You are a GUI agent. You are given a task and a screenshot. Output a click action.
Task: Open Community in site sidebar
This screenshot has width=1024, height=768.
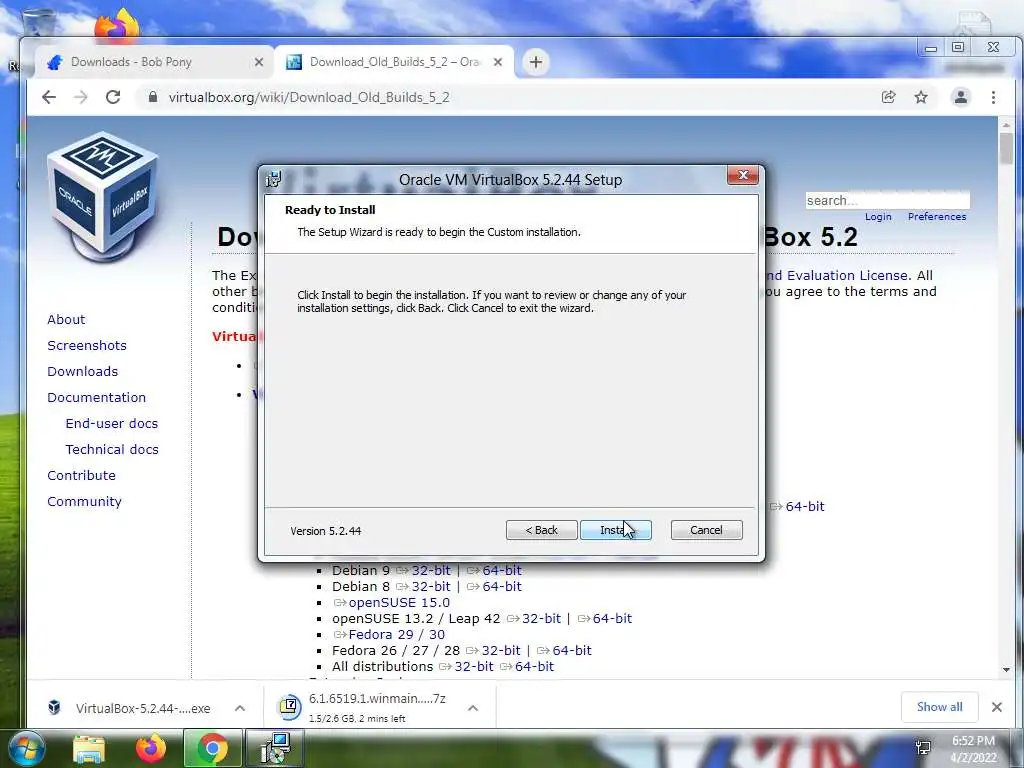(84, 502)
